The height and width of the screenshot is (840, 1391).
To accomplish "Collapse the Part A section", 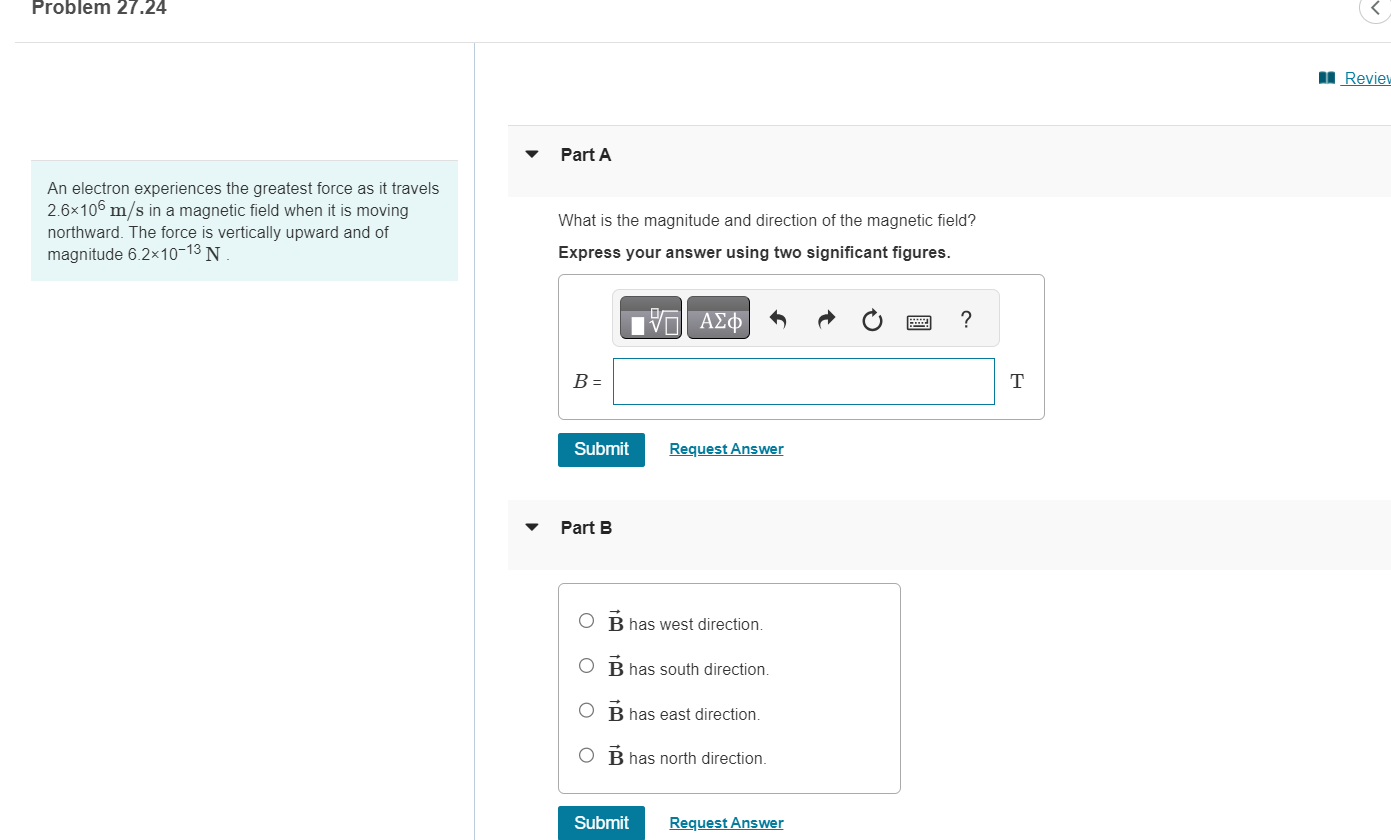I will coord(531,154).
